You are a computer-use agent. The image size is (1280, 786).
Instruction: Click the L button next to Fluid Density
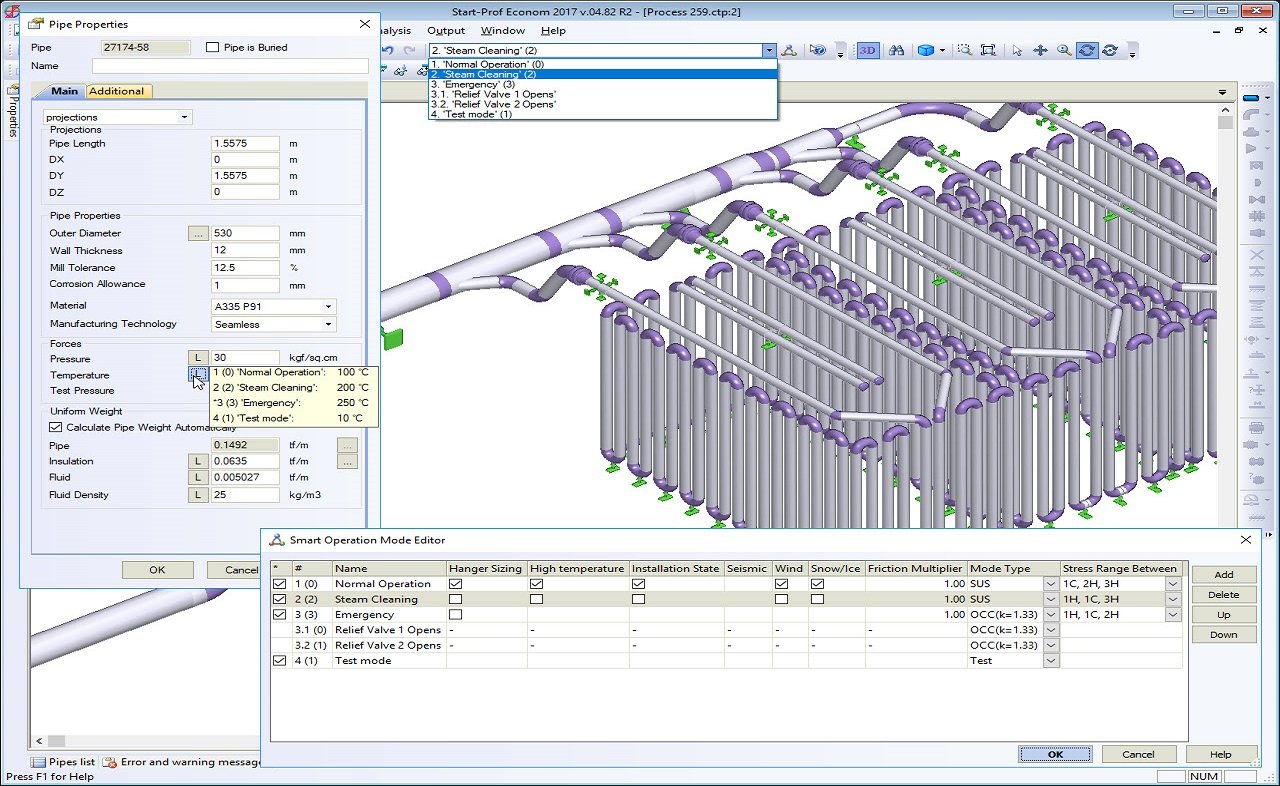pos(198,495)
